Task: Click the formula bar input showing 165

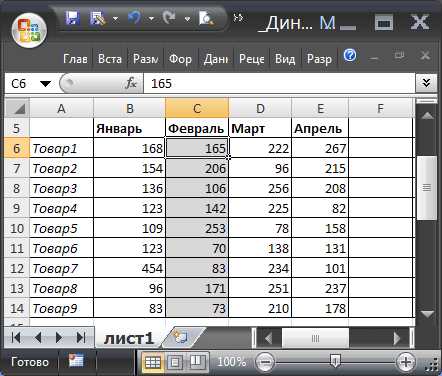Action: [279, 83]
